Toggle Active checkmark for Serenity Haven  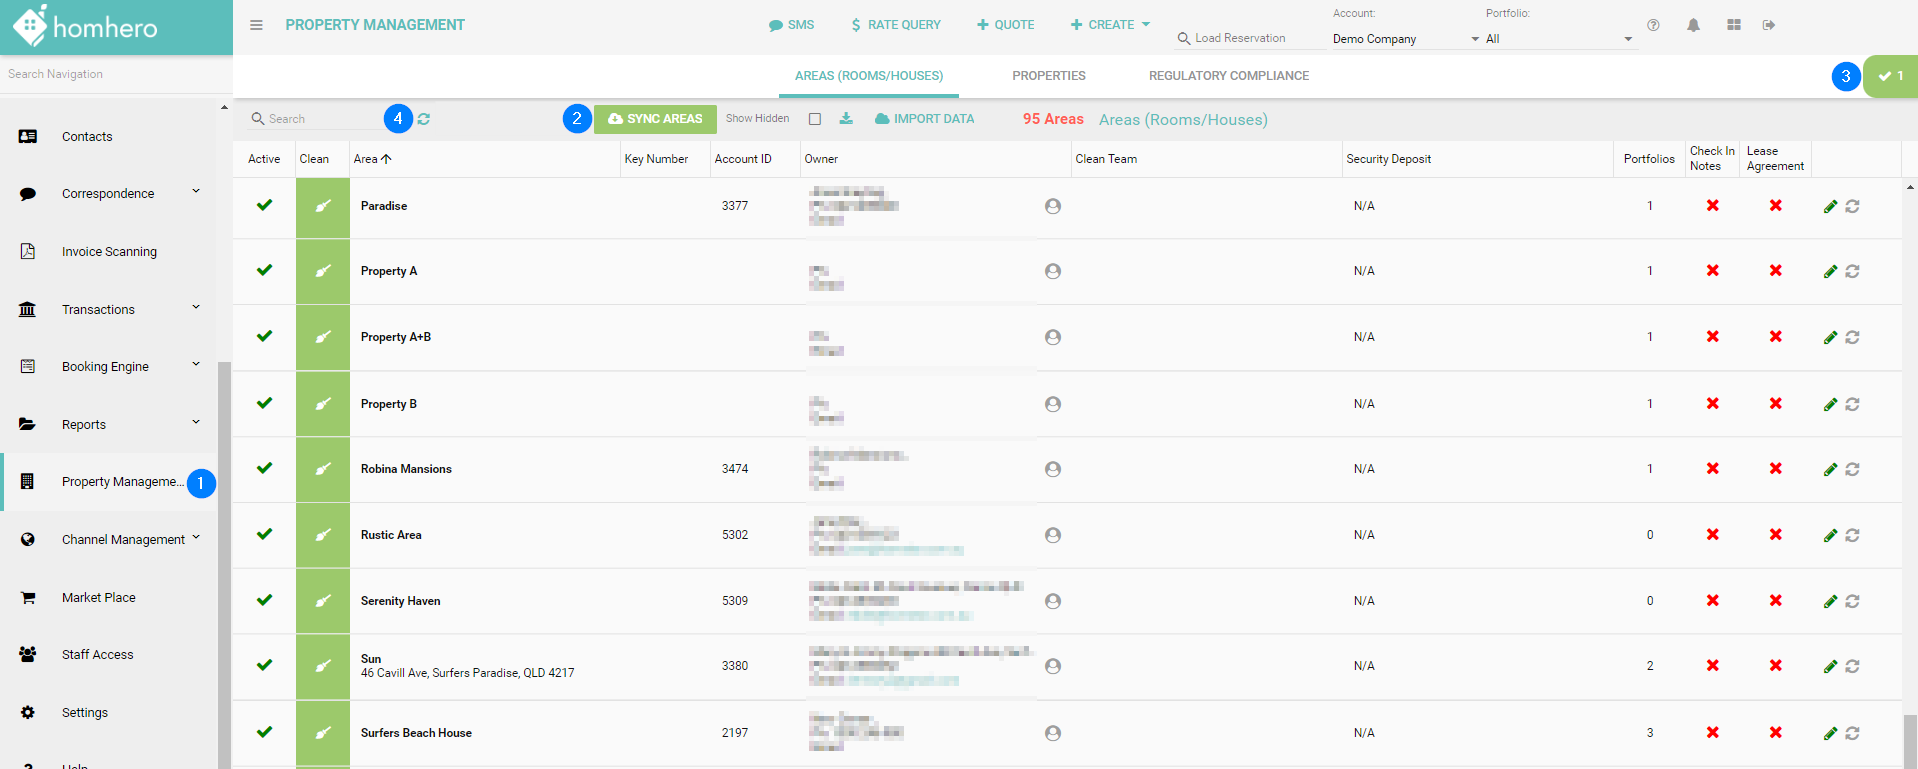(x=264, y=600)
